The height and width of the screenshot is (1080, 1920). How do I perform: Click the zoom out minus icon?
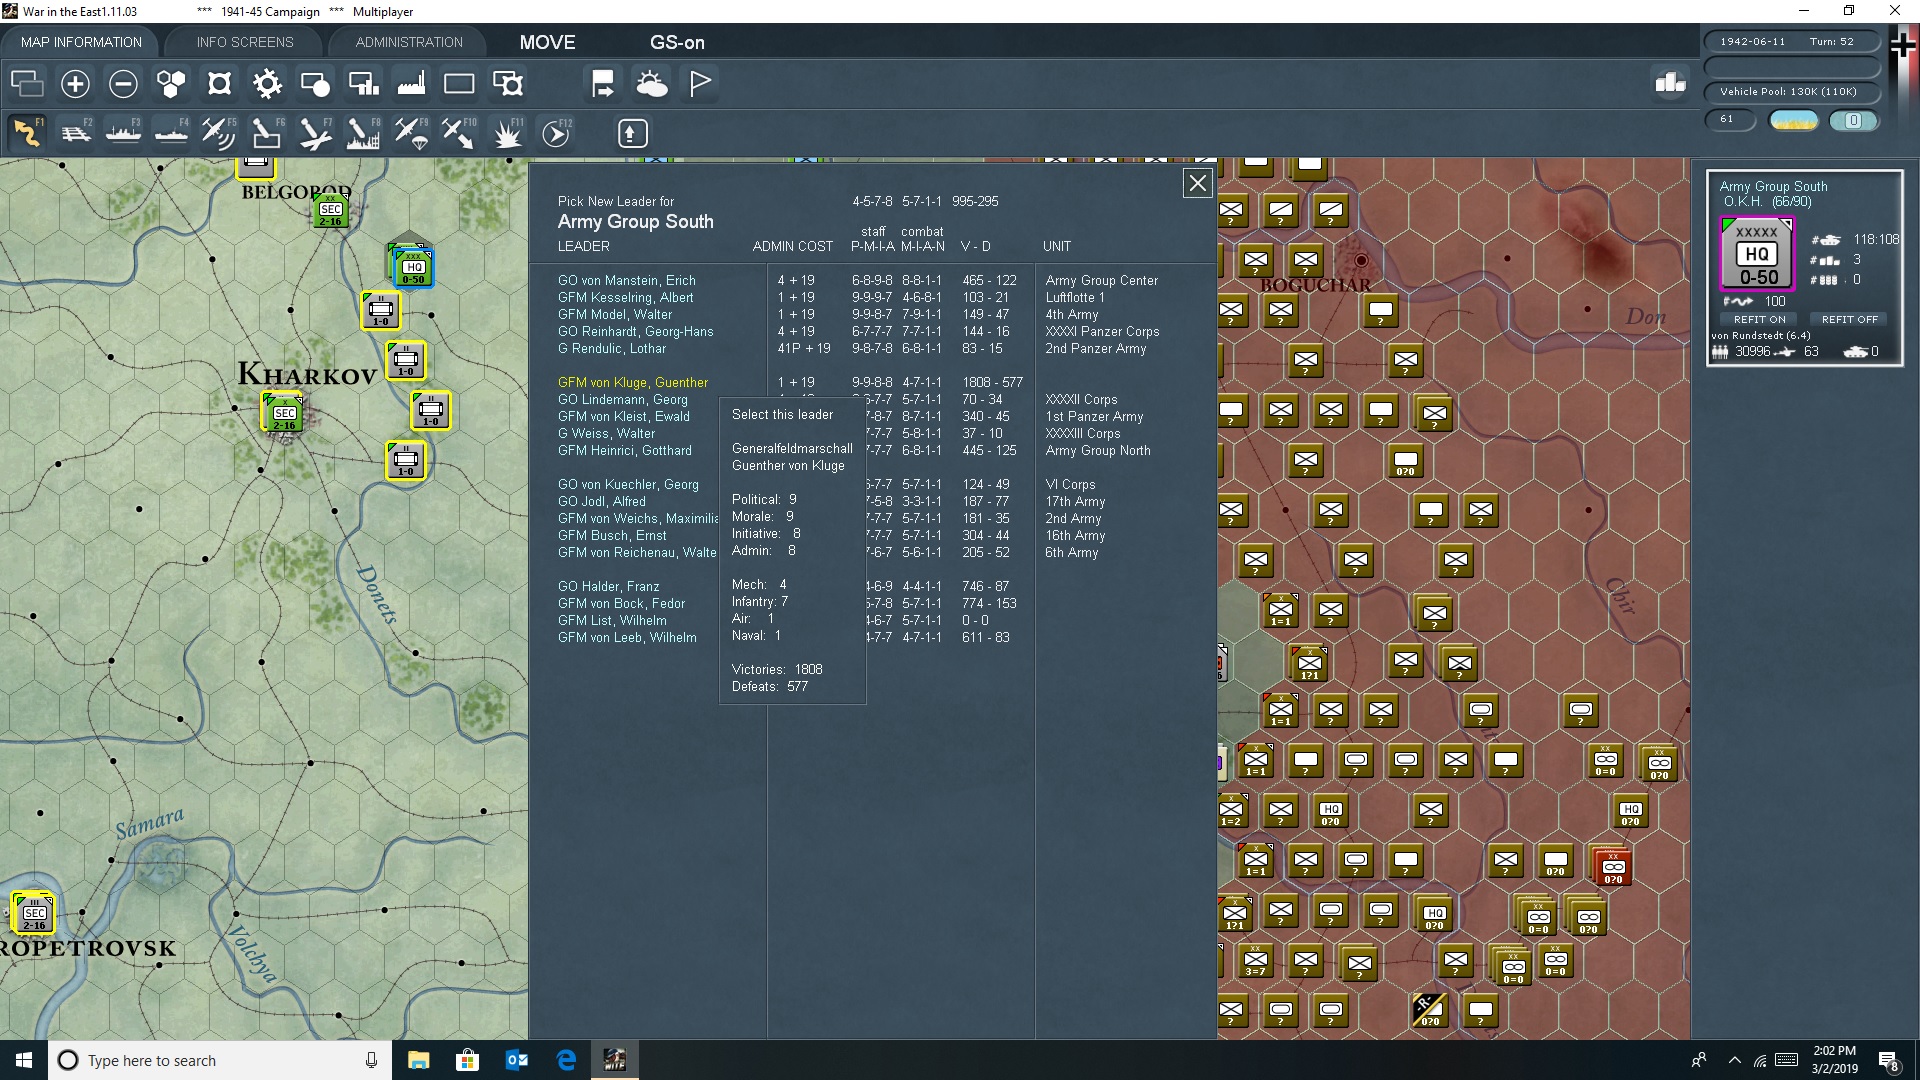[123, 84]
